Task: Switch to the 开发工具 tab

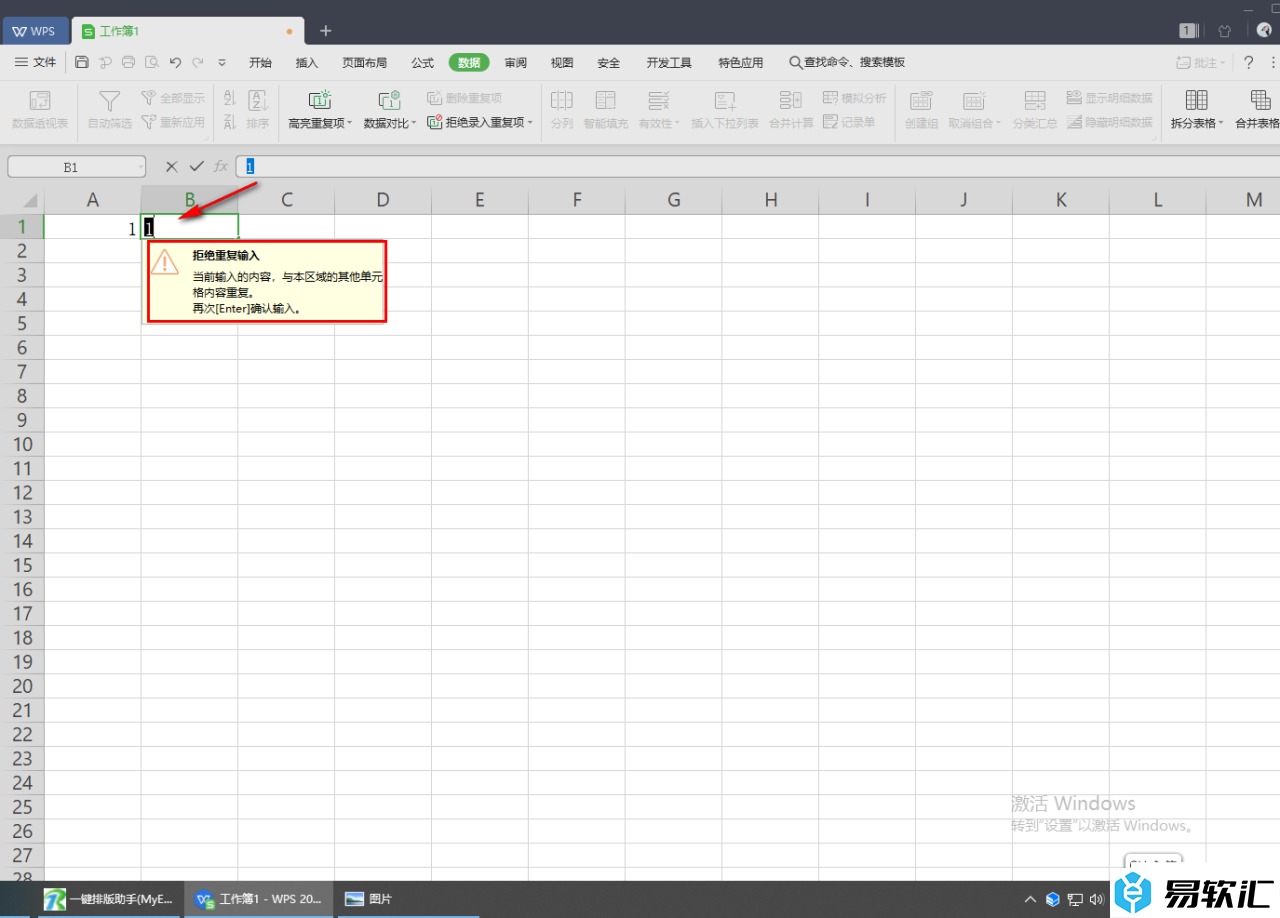Action: [669, 62]
